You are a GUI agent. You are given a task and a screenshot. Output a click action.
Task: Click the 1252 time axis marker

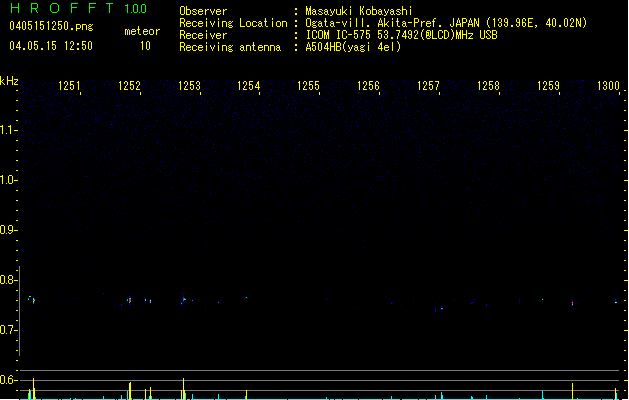click(x=129, y=86)
